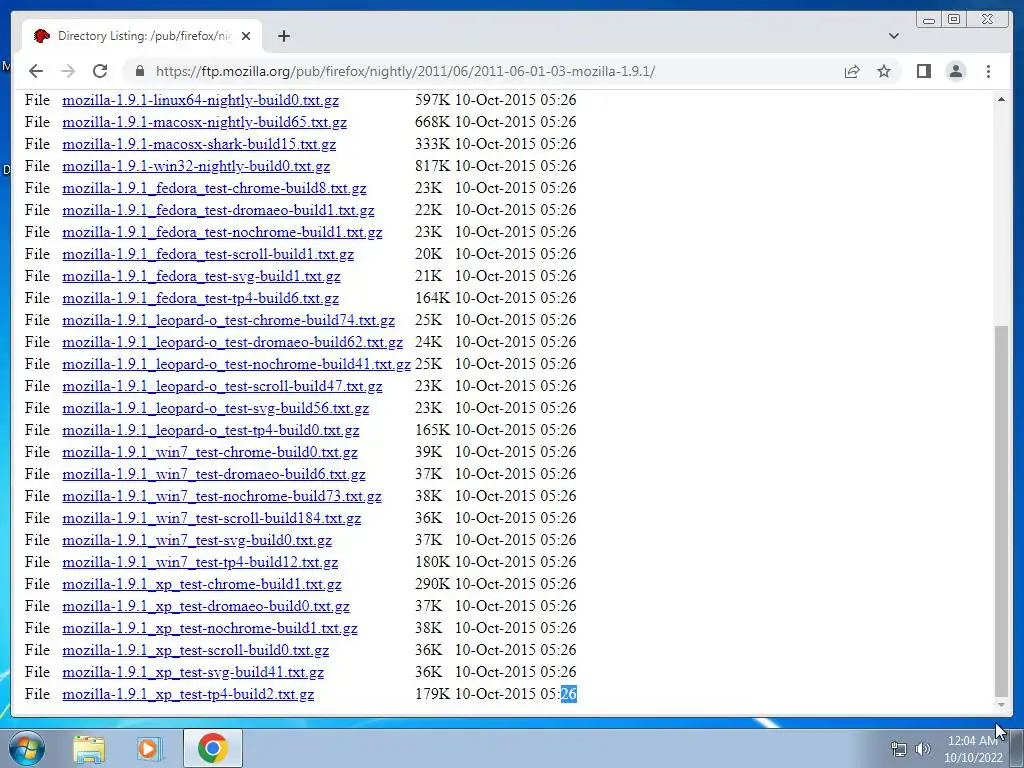Click the highlighted 26 in last row
1024x768 pixels.
pos(569,694)
